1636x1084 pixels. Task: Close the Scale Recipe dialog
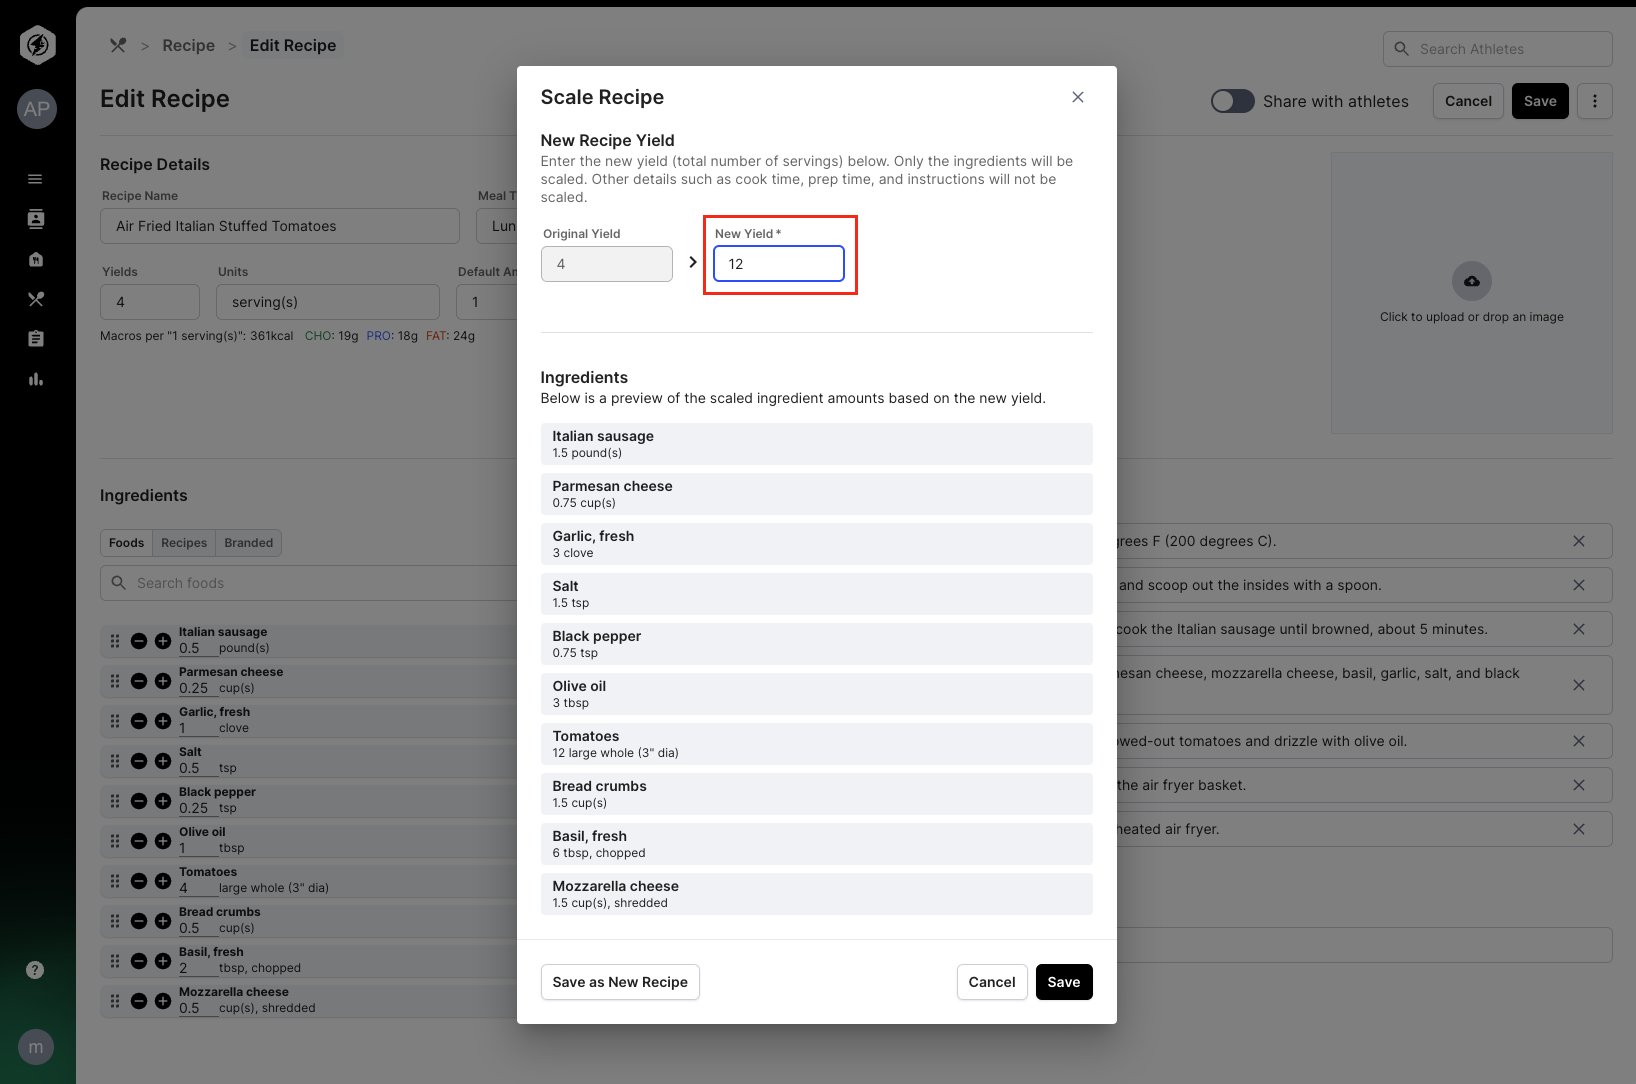[1077, 97]
